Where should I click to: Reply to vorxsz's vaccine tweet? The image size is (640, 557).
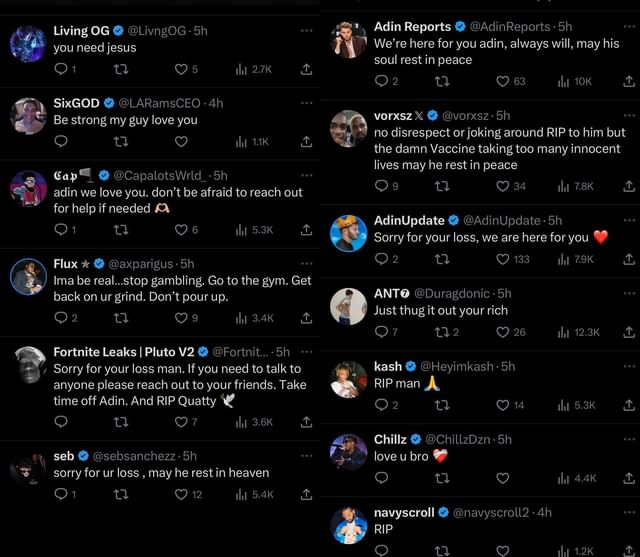[x=381, y=185]
